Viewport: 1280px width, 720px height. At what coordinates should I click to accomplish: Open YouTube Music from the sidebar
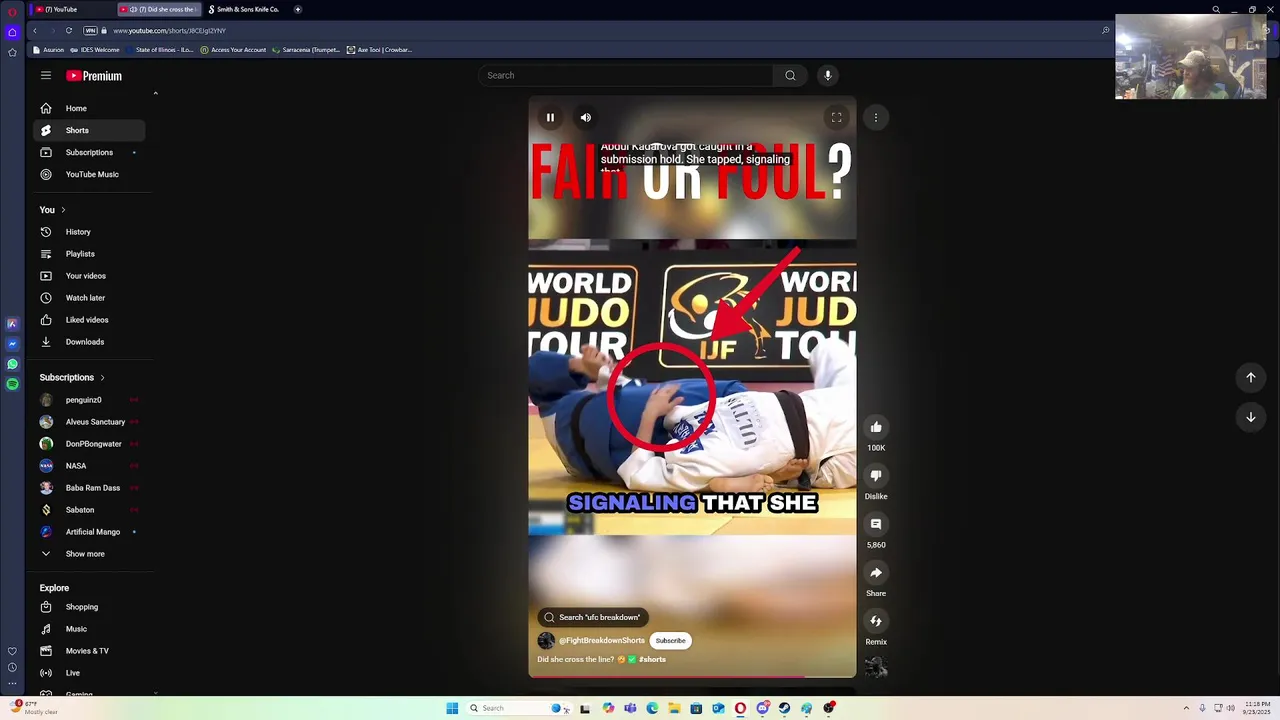tap(89, 174)
